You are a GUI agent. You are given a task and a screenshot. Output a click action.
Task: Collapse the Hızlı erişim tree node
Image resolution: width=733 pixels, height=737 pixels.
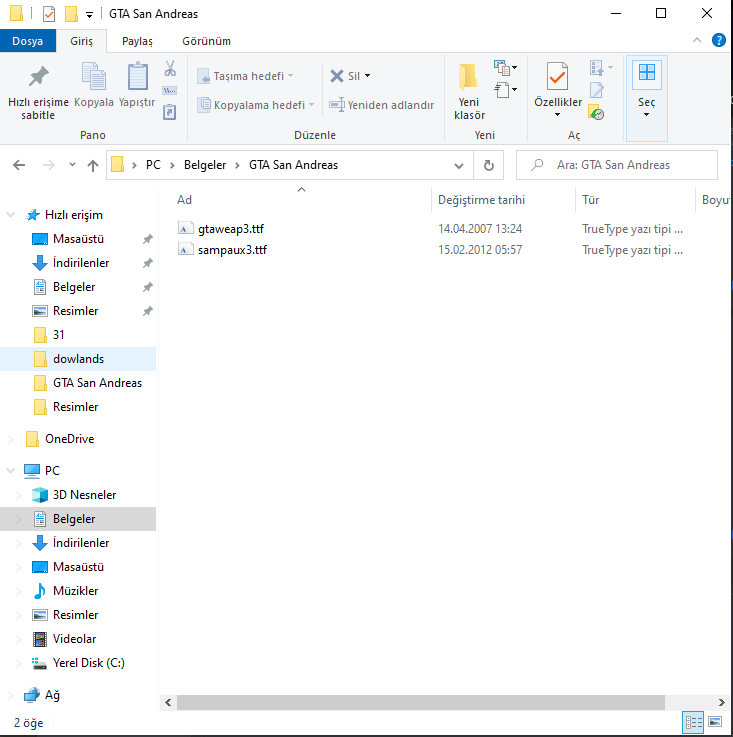(10, 215)
